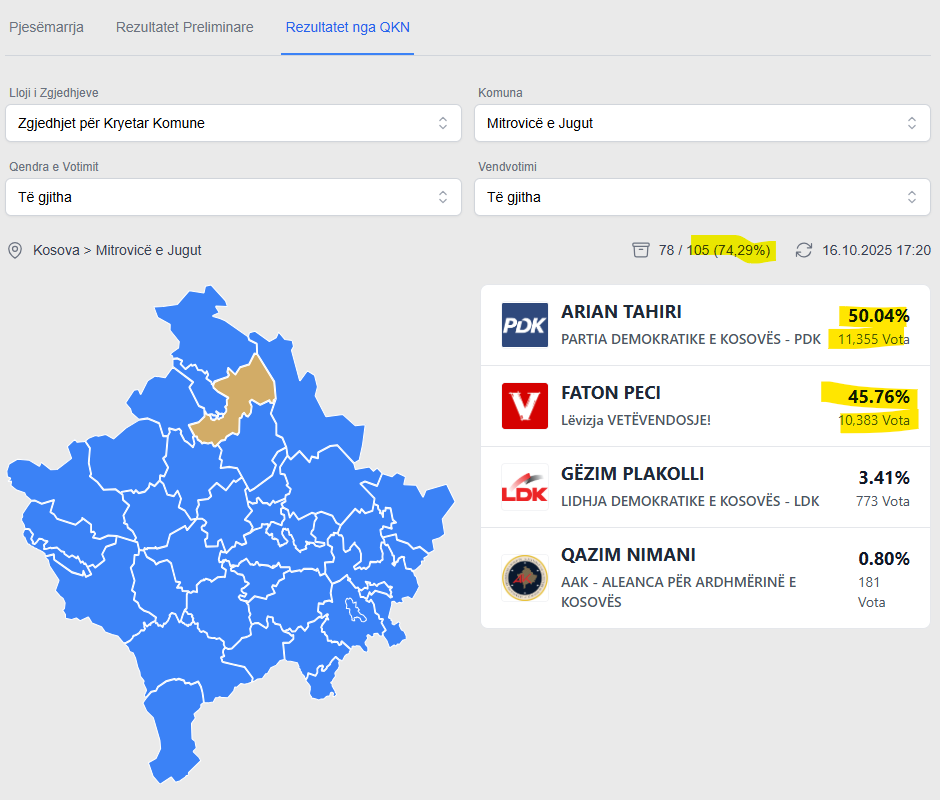Expand the Vendvotimi dropdown

[702, 197]
